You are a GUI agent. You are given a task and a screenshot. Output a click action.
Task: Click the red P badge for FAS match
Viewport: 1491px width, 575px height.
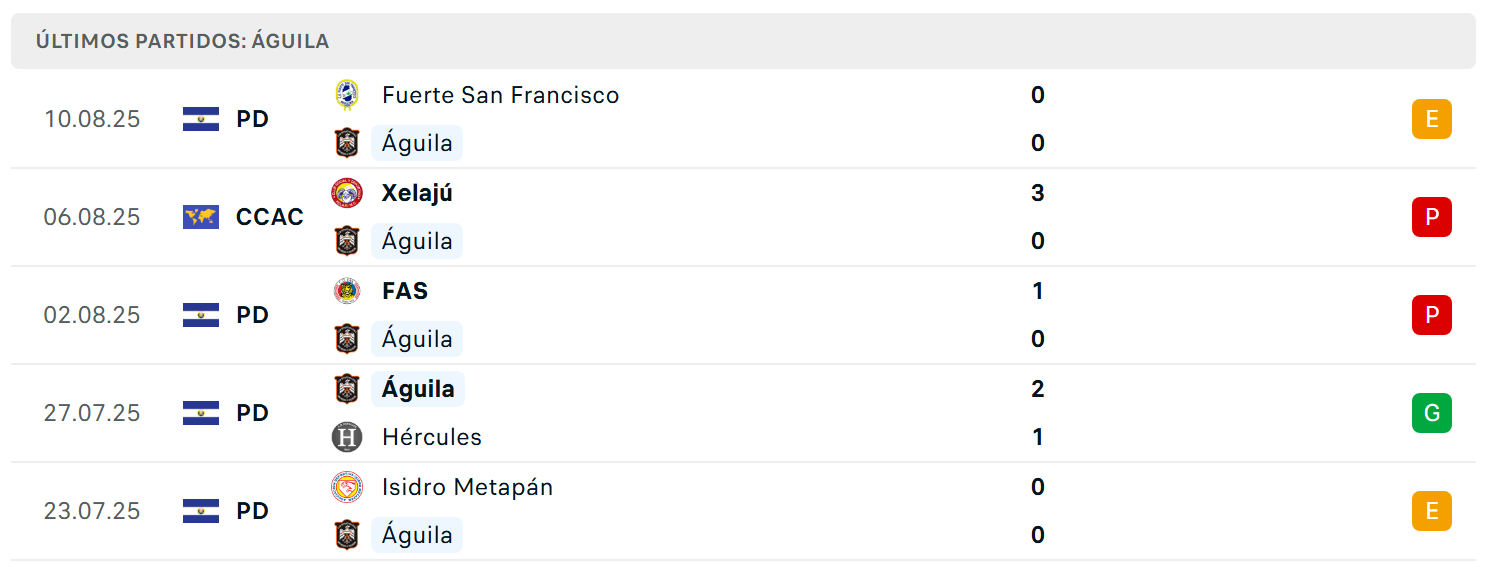pyautogui.click(x=1432, y=315)
